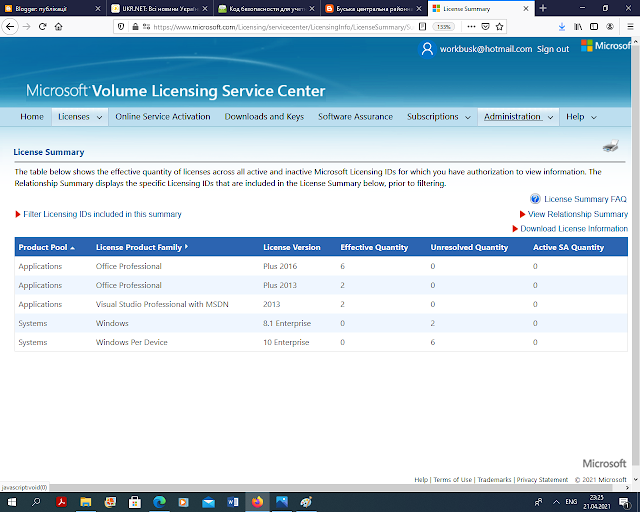Screen dimensions: 640x512
Task: Reload the page with refresh icon
Action: [42, 27]
